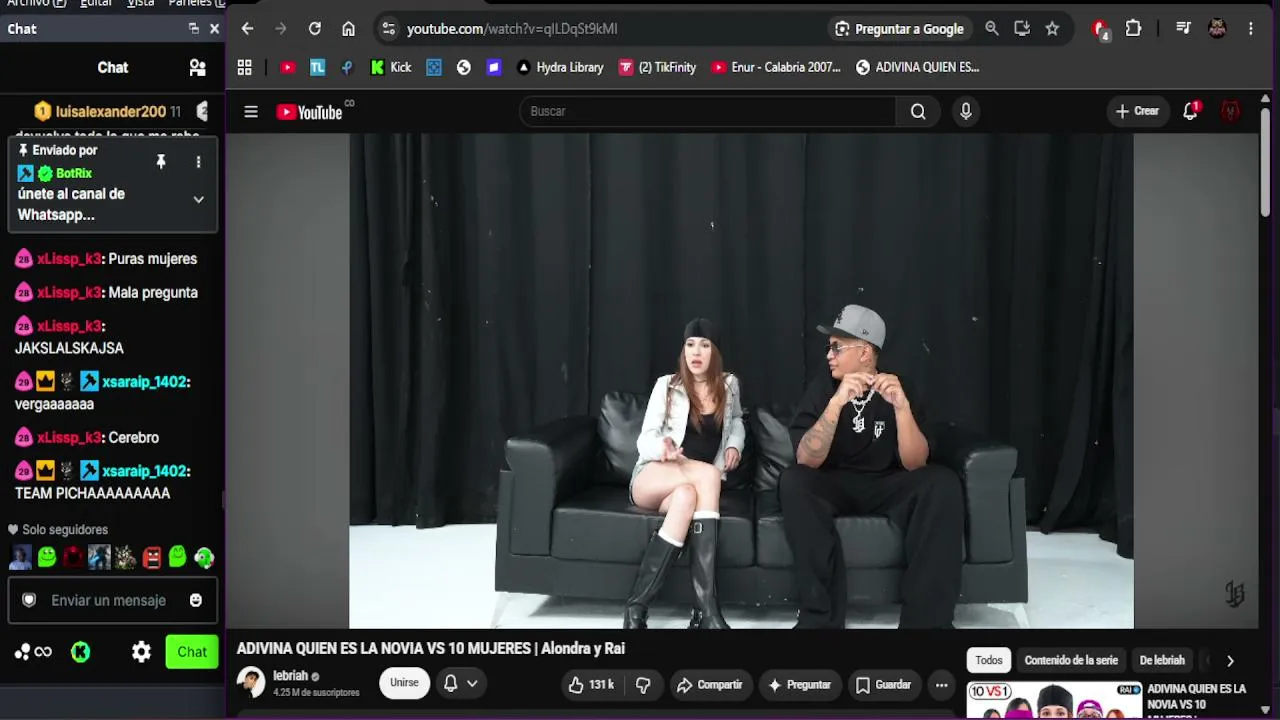View site information icon in address bar
This screenshot has width=1280, height=720.
389,29
